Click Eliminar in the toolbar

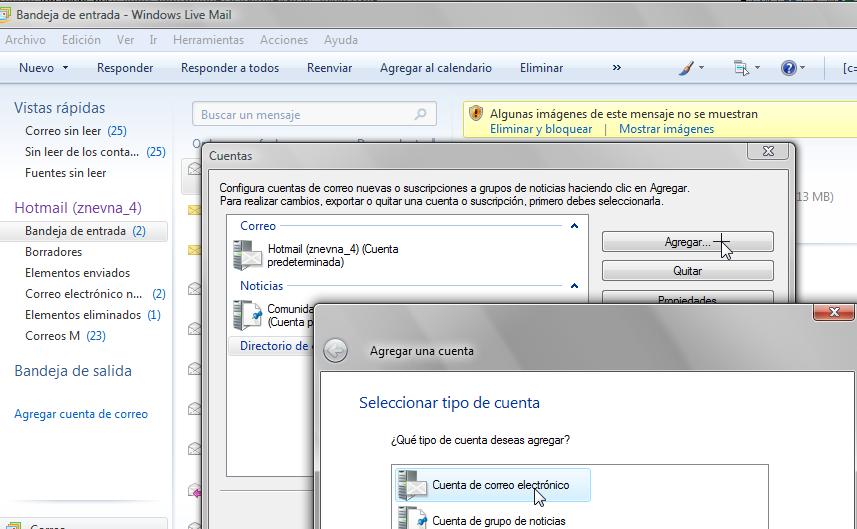tap(541, 68)
